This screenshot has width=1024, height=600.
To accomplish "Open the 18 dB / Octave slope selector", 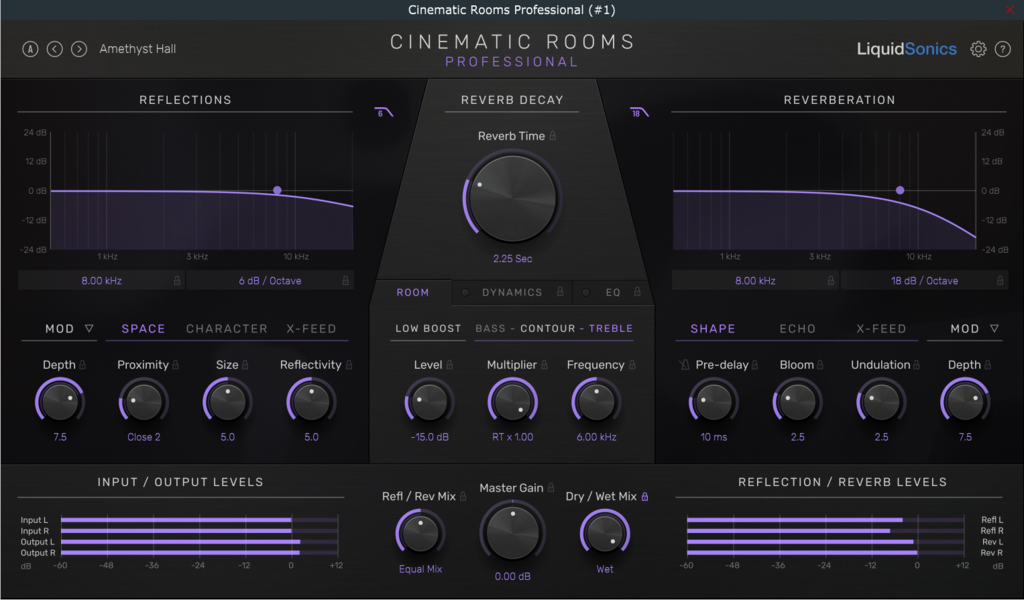I will click(x=924, y=281).
